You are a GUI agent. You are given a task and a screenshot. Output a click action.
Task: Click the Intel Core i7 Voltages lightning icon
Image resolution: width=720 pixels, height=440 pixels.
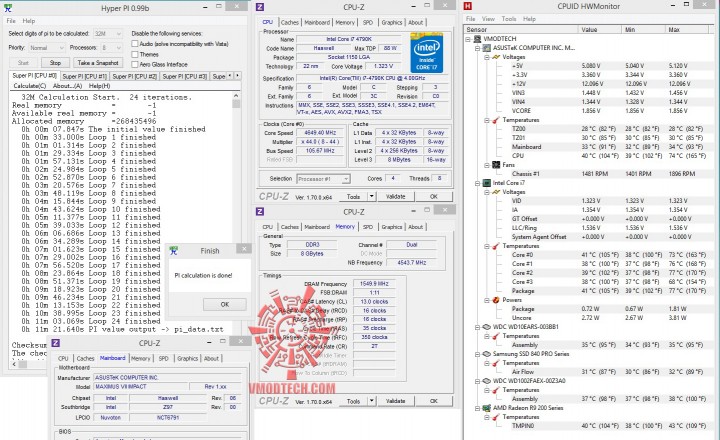496,192
